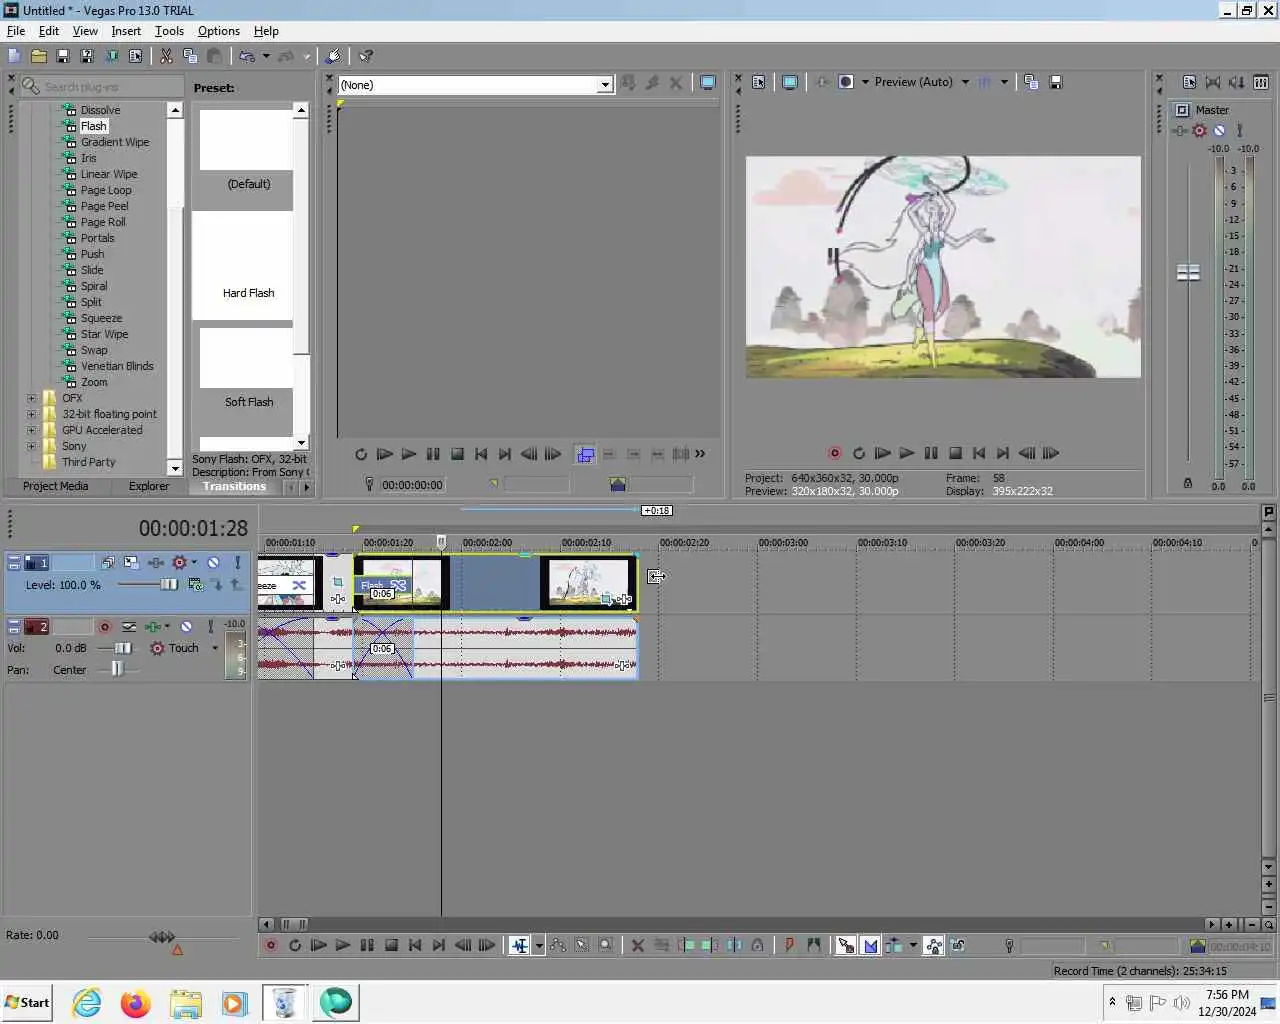This screenshot has height=1024, width=1280.
Task: Toggle Enable Snapping in timeline toolbar
Action: tap(846, 945)
